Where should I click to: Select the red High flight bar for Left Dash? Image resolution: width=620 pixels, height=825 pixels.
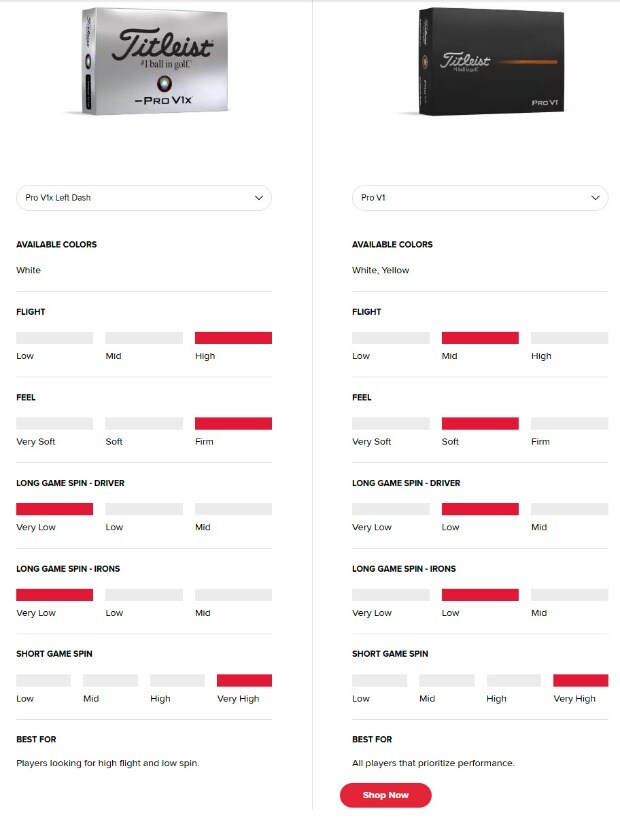233,338
